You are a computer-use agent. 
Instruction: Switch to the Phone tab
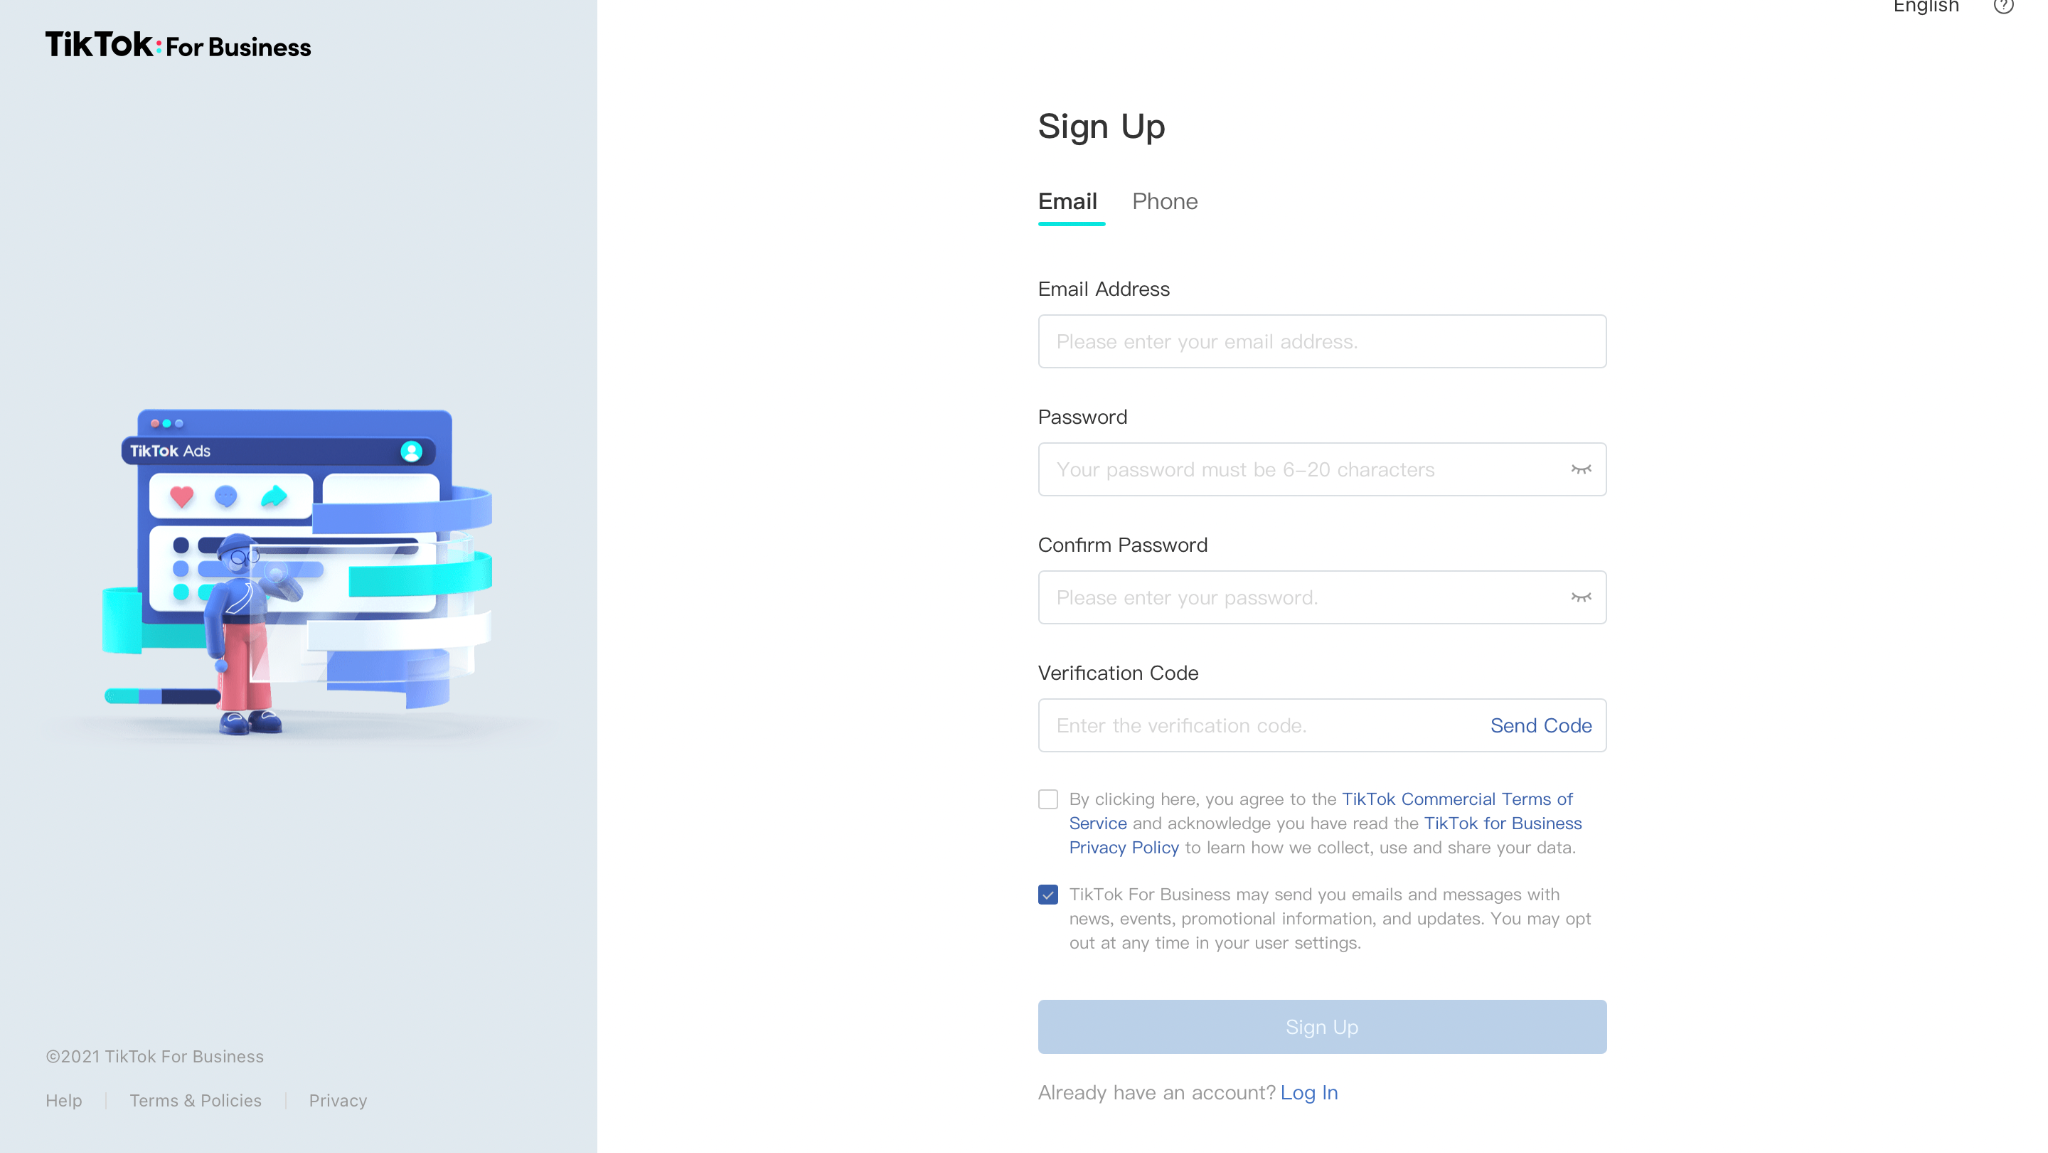[x=1165, y=201]
